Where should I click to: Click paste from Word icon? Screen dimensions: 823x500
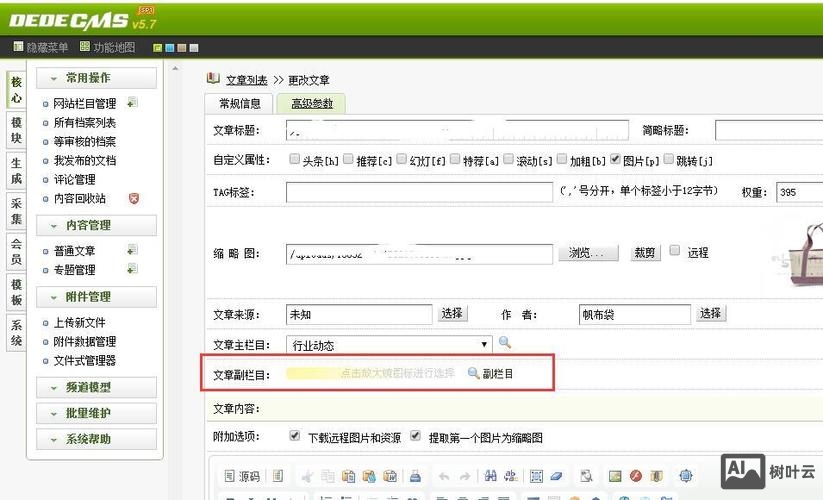coord(391,476)
